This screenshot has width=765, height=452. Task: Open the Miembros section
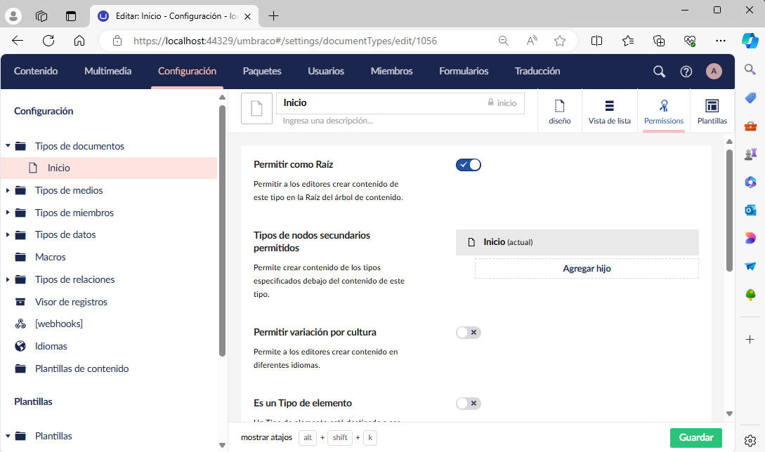391,71
